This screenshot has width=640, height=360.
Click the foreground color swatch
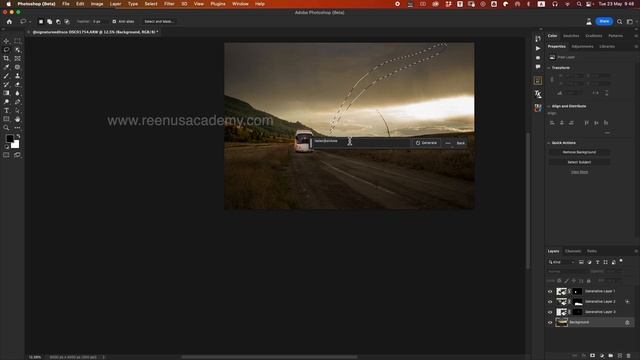tap(9, 139)
